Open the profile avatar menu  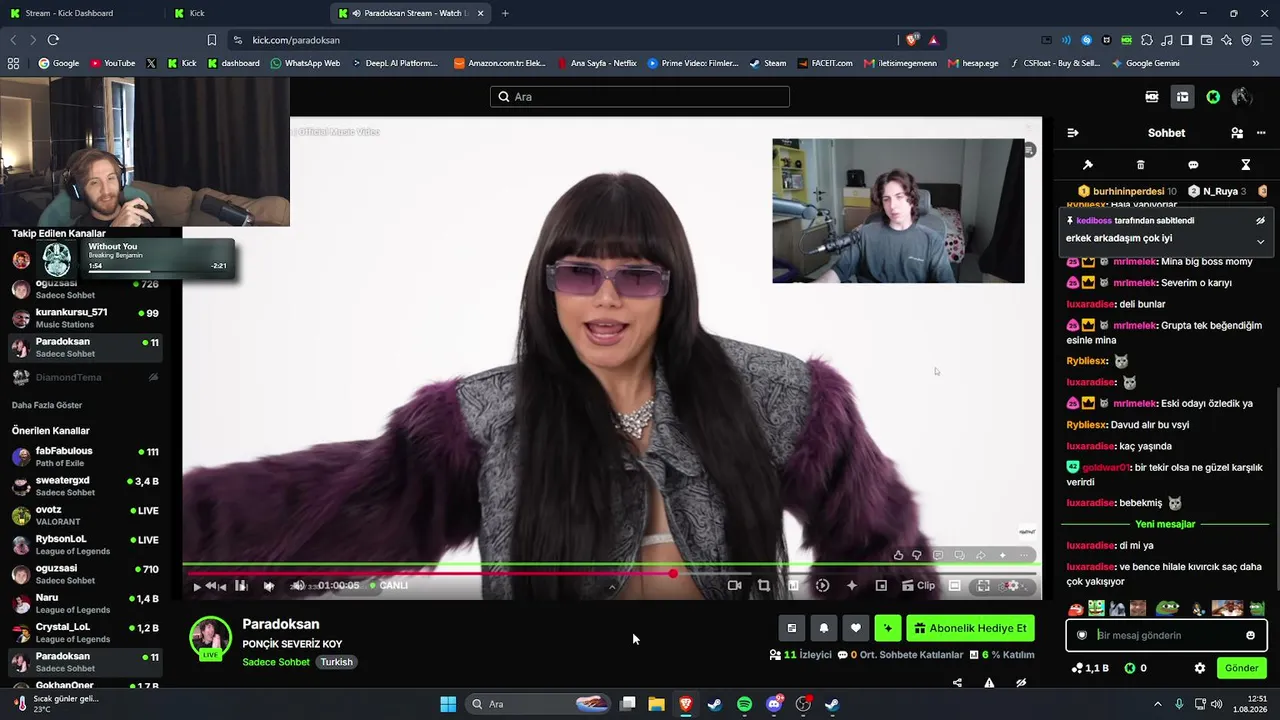point(1242,97)
